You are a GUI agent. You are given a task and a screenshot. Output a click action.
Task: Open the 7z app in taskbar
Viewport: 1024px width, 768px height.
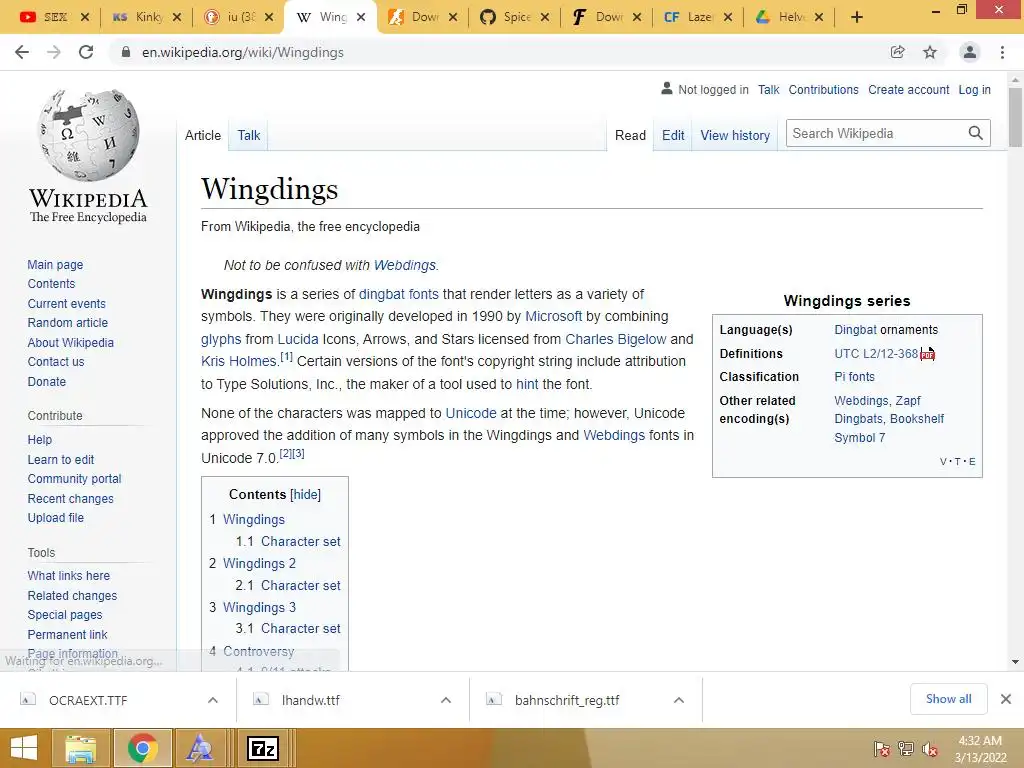263,748
